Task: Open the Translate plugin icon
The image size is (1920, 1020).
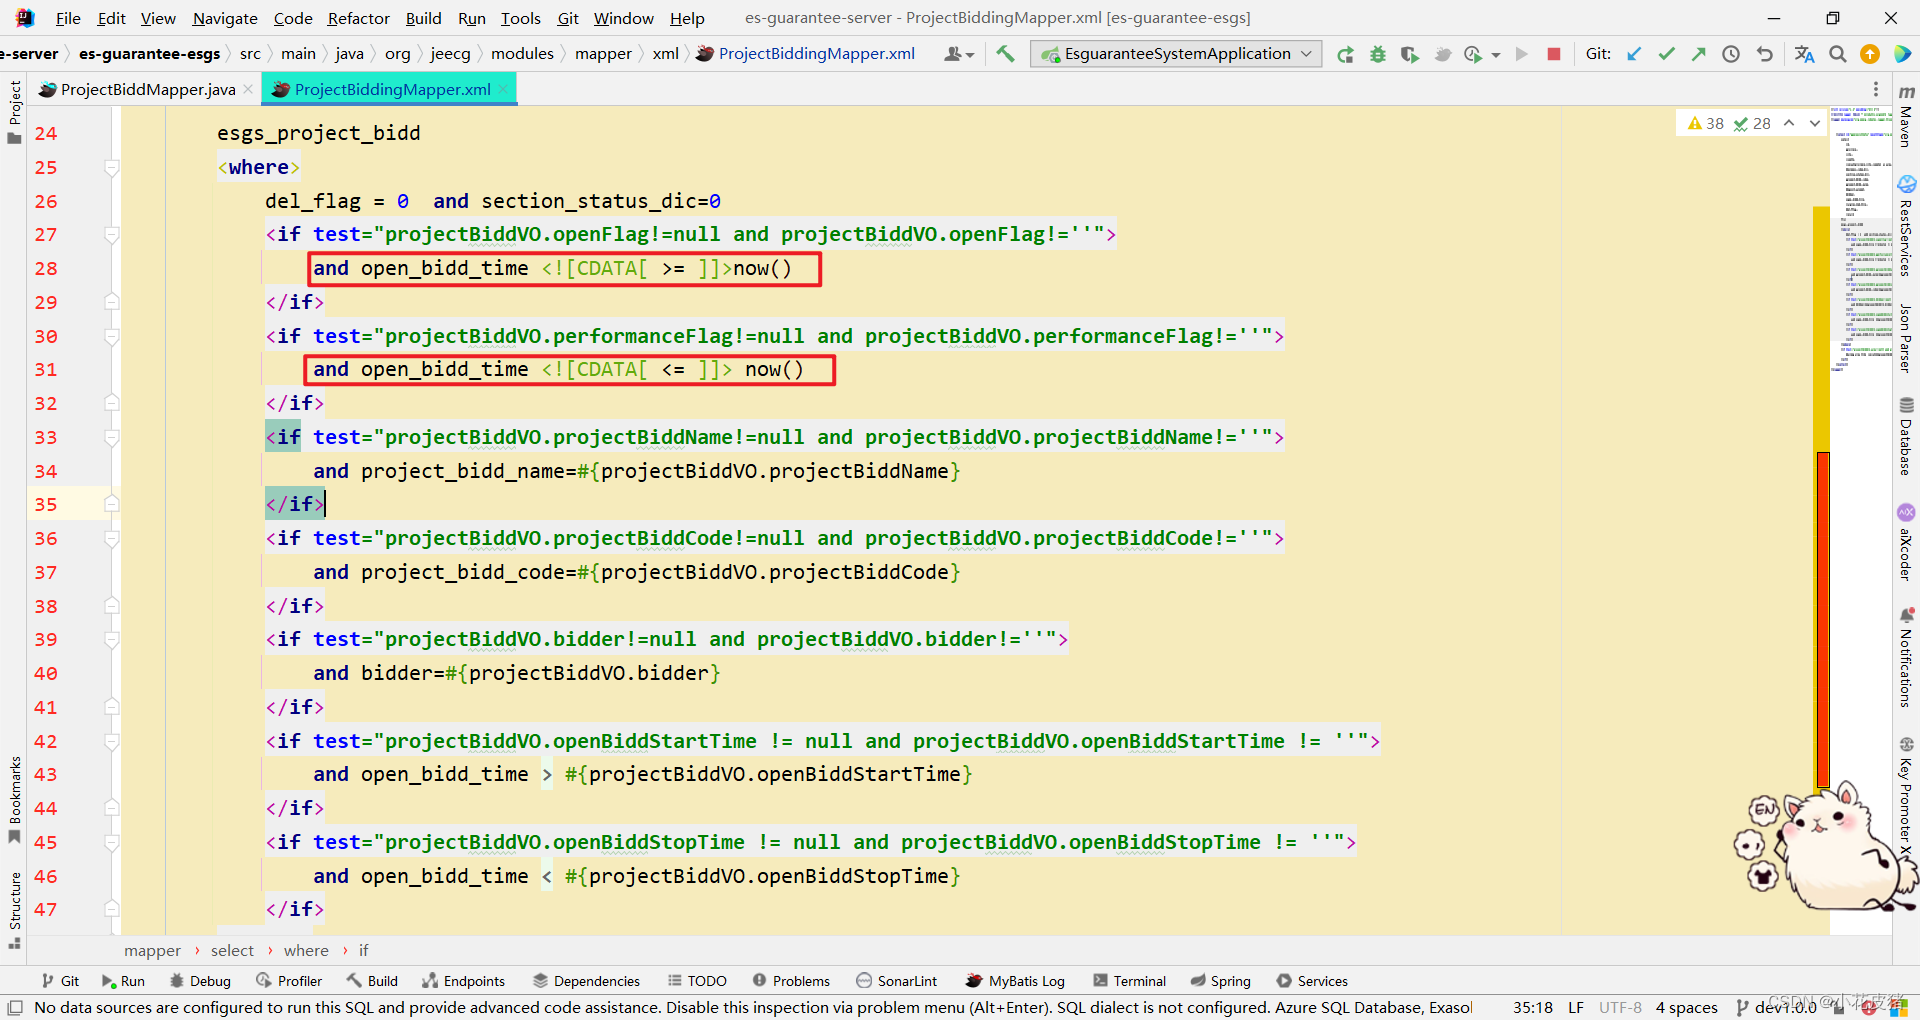Action: 1804,54
